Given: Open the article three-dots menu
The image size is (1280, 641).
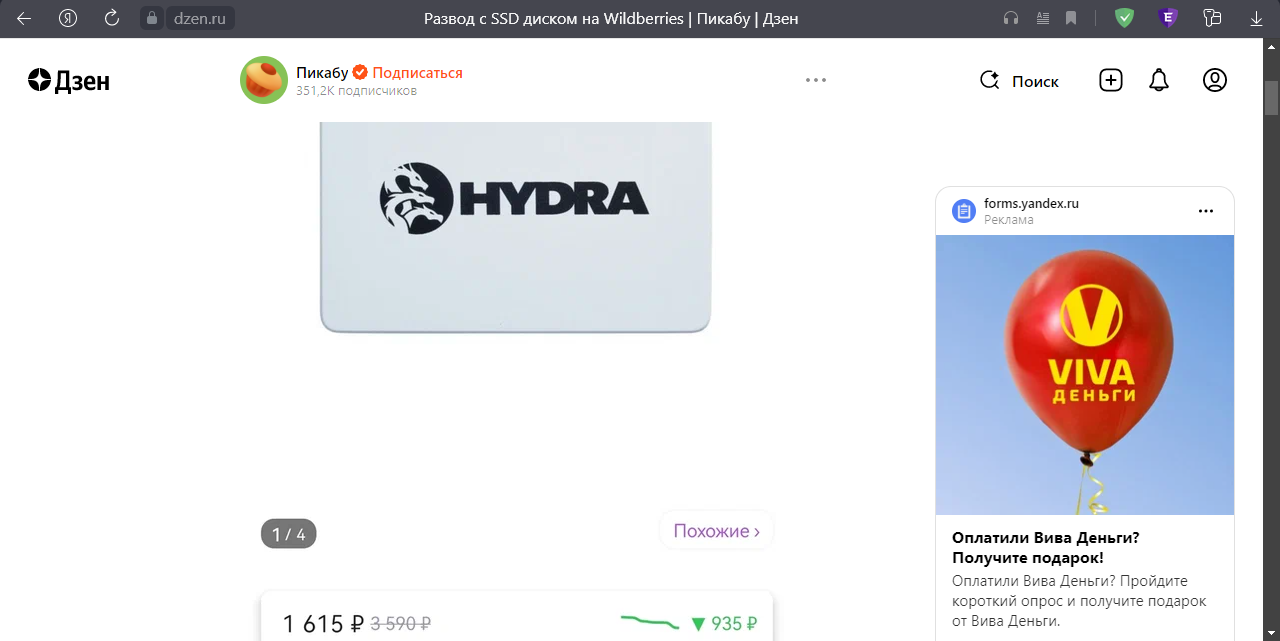Looking at the screenshot, I should pyautogui.click(x=816, y=80).
